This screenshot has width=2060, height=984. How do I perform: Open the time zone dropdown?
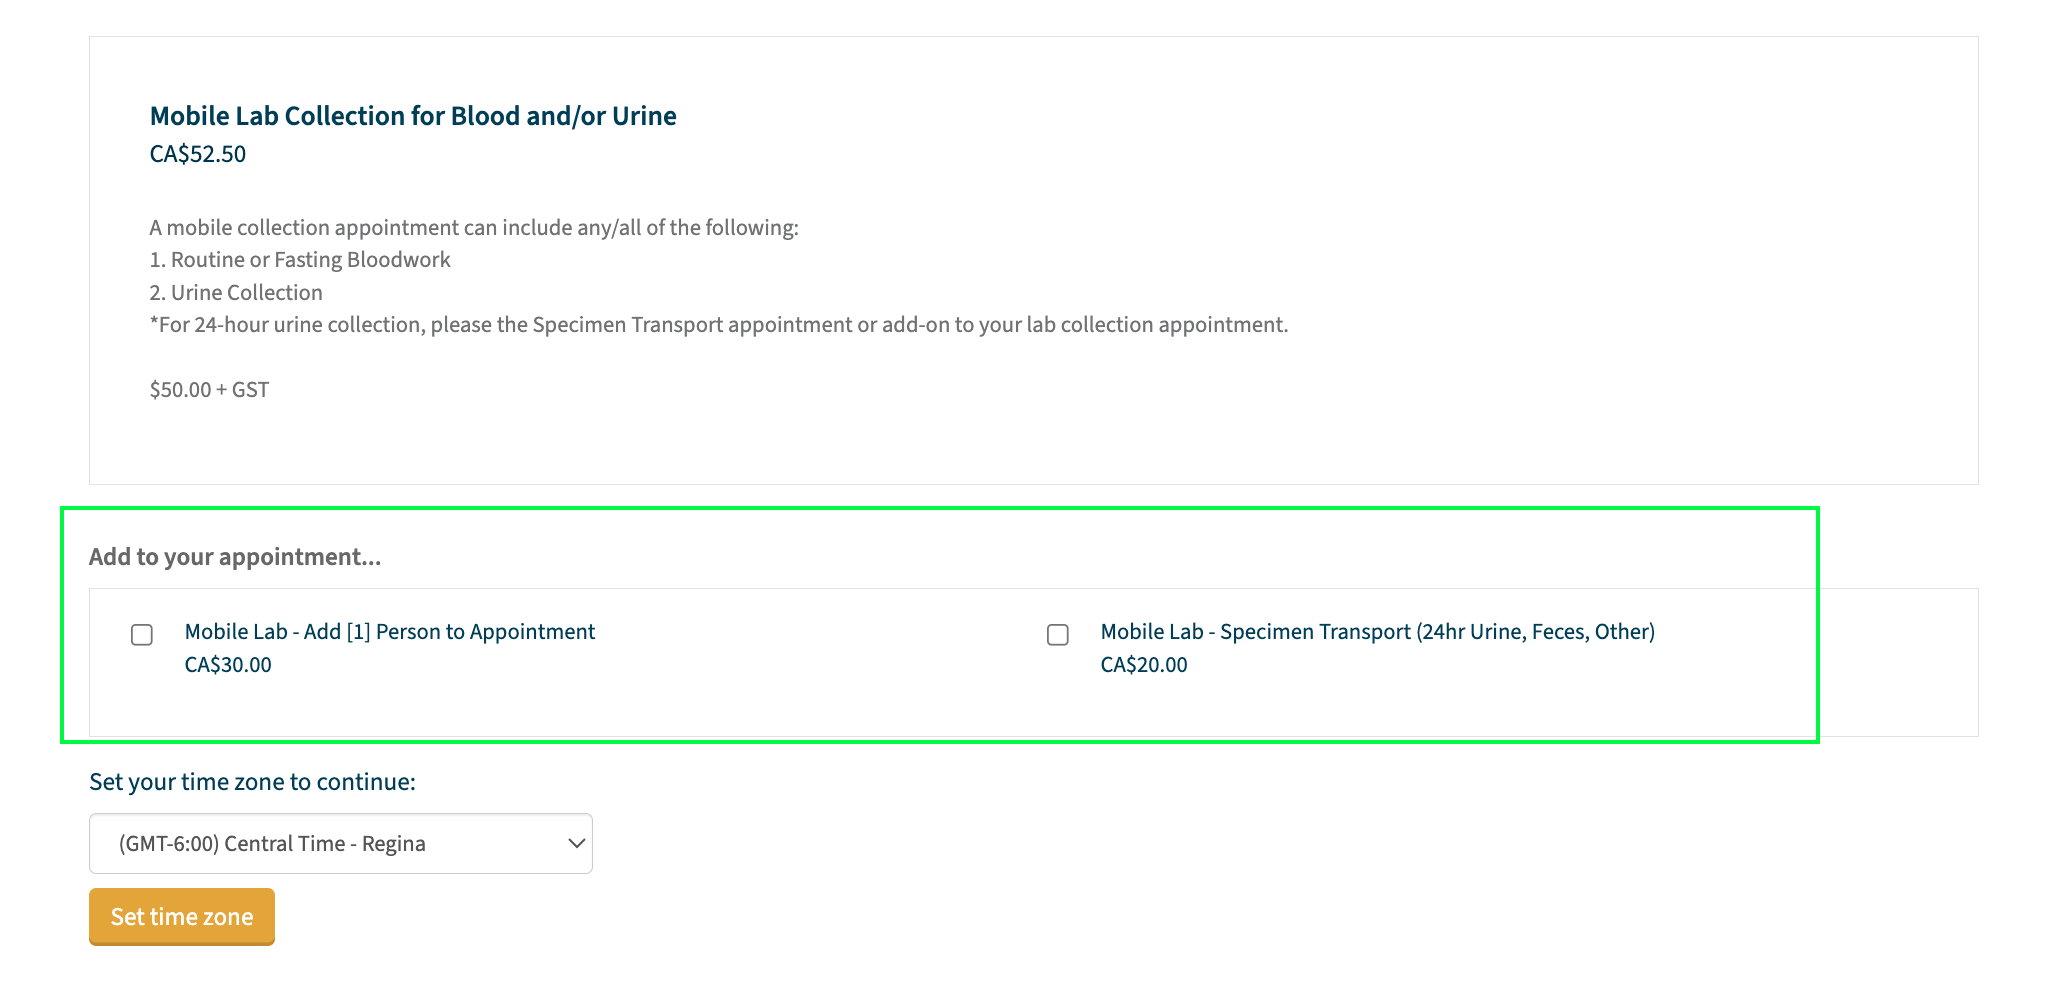pyautogui.click(x=340, y=843)
